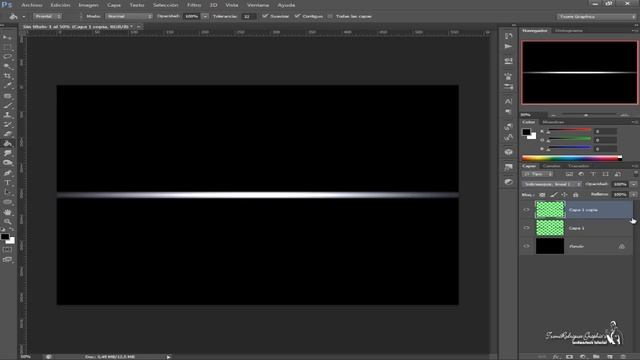Select the Fondo layer thumbnail
The image size is (640, 360).
tap(550, 246)
